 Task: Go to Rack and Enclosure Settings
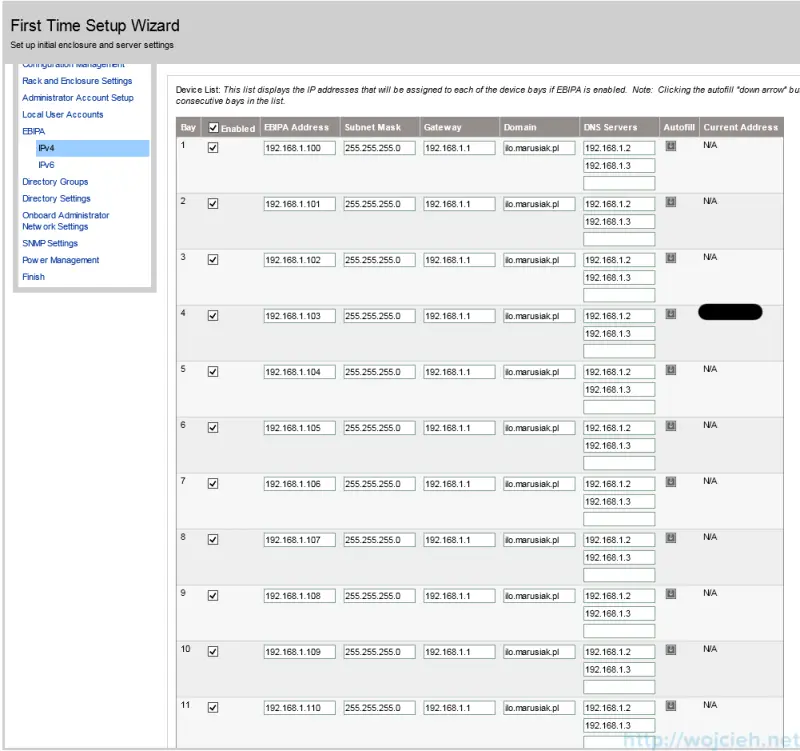[x=77, y=81]
